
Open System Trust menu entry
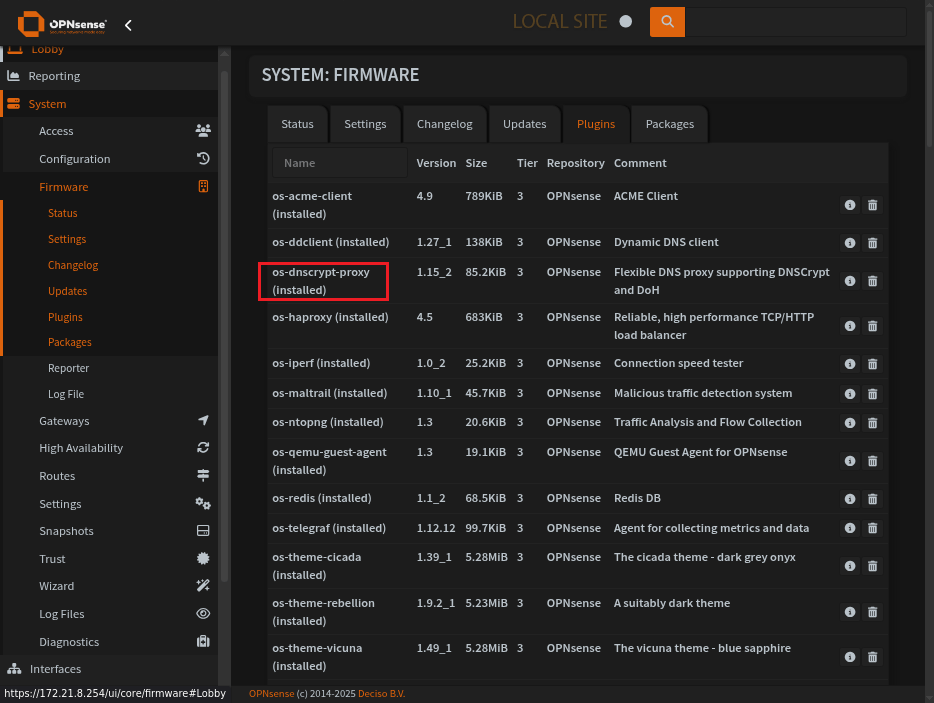tap(110, 559)
